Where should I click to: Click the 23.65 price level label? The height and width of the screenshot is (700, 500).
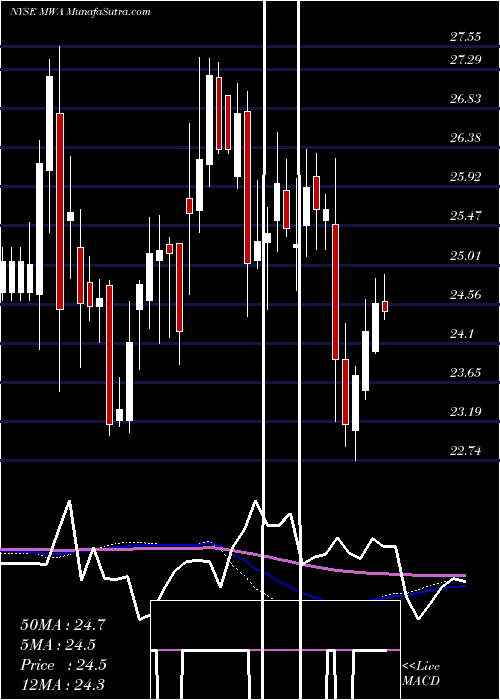[466, 373]
